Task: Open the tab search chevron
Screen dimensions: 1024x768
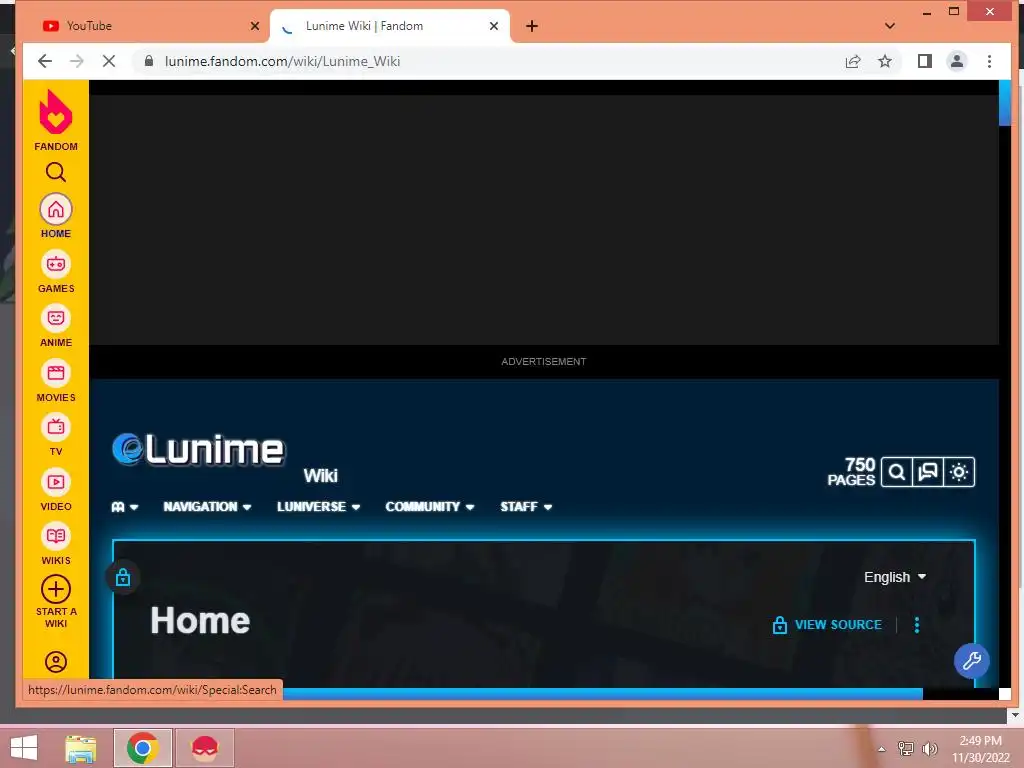Action: click(x=889, y=26)
